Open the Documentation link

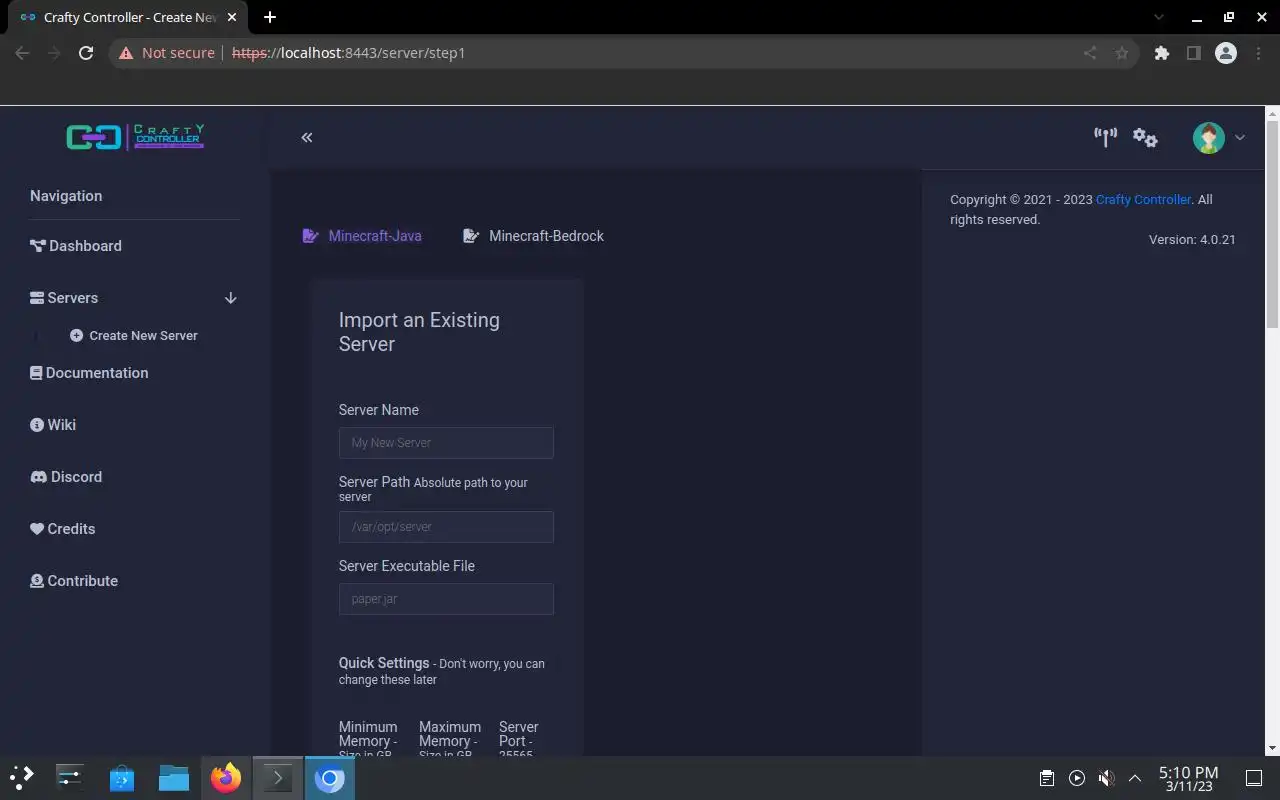tap(89, 373)
